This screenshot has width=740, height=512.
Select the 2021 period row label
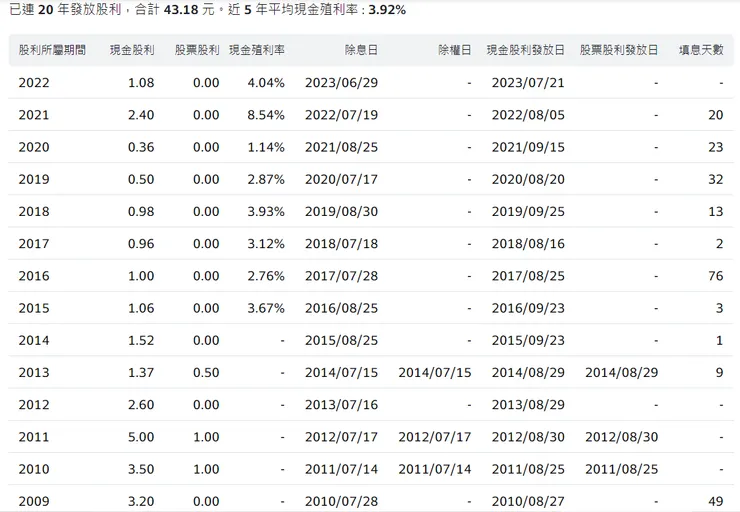pos(34,115)
